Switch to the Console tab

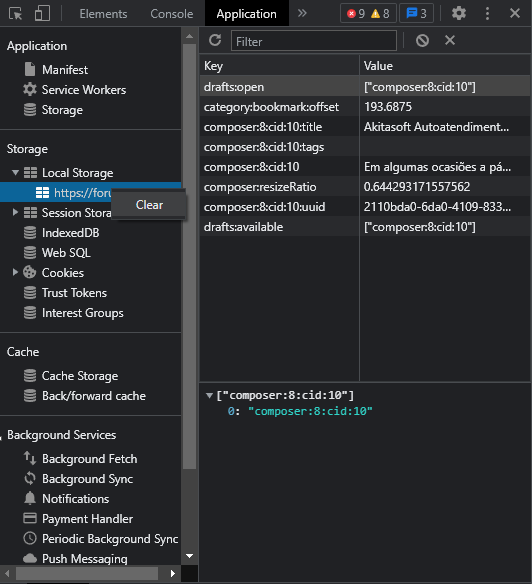point(172,14)
